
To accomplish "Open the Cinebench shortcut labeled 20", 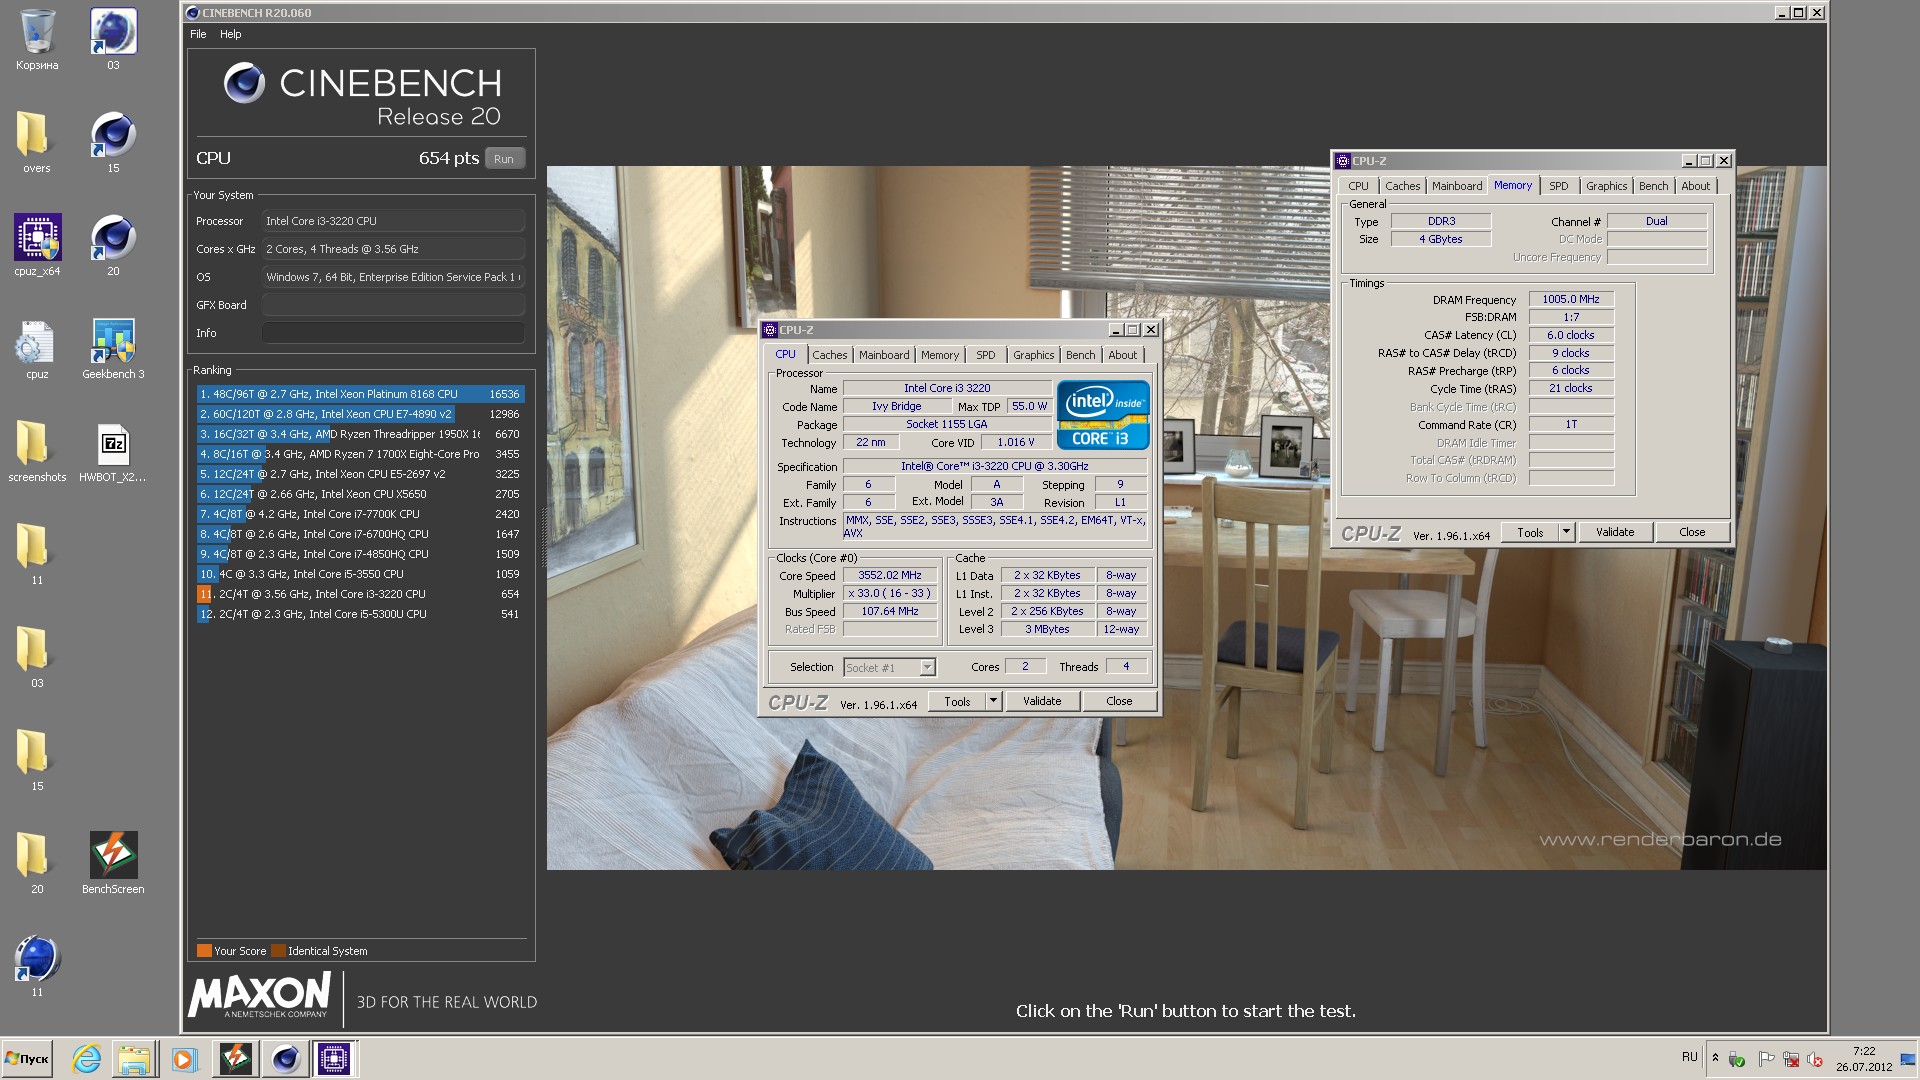I will coord(113,246).
